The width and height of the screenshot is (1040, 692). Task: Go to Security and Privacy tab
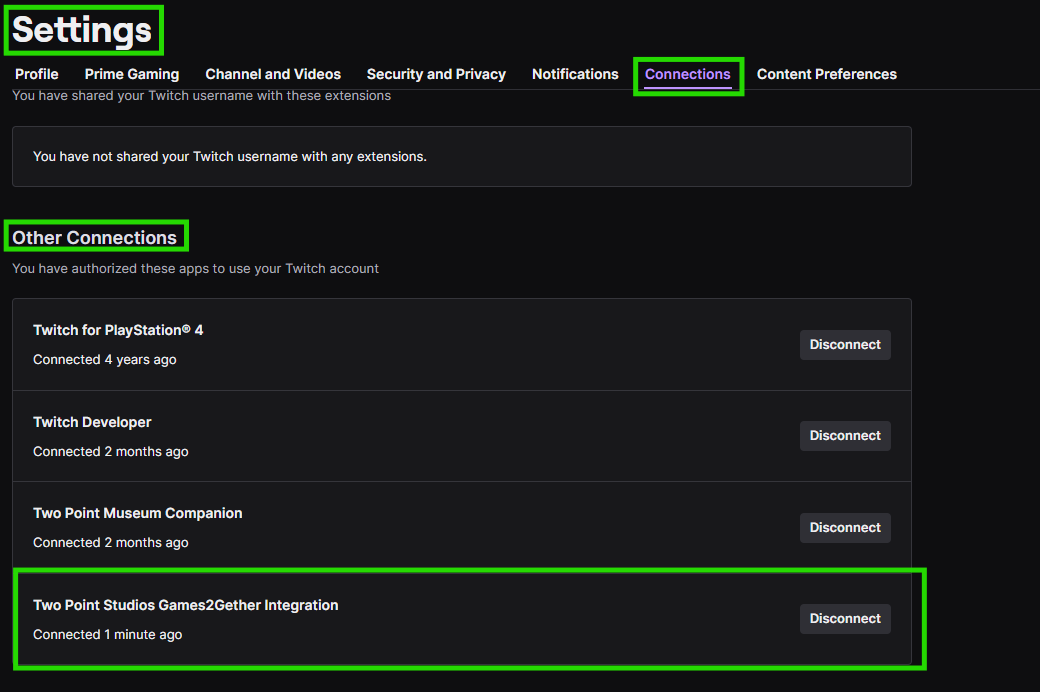pos(436,74)
